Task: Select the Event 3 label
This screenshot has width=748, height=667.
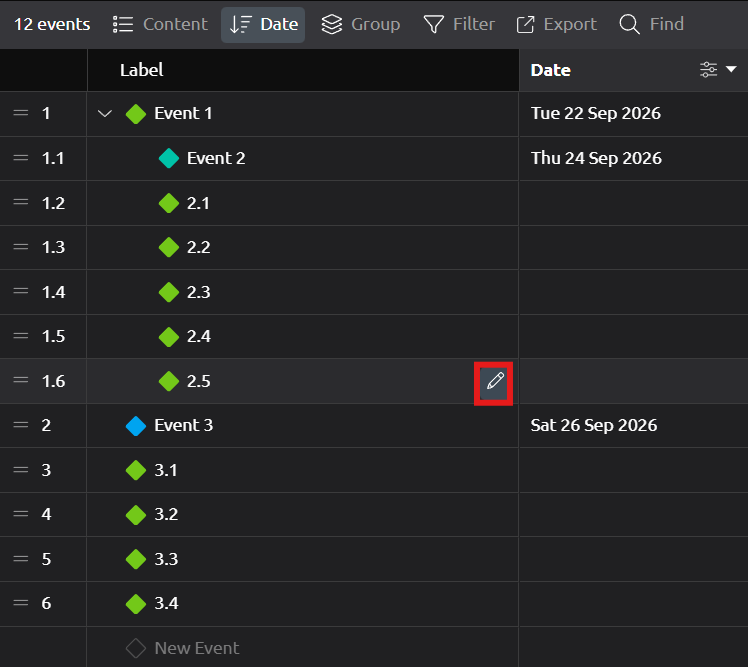Action: pyautogui.click(x=184, y=425)
